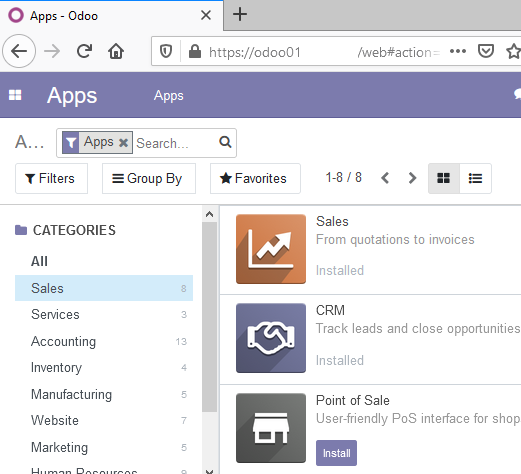Viewport: 521px width, 474px height.
Task: Click the Sales app title text
Action: [x=332, y=221]
